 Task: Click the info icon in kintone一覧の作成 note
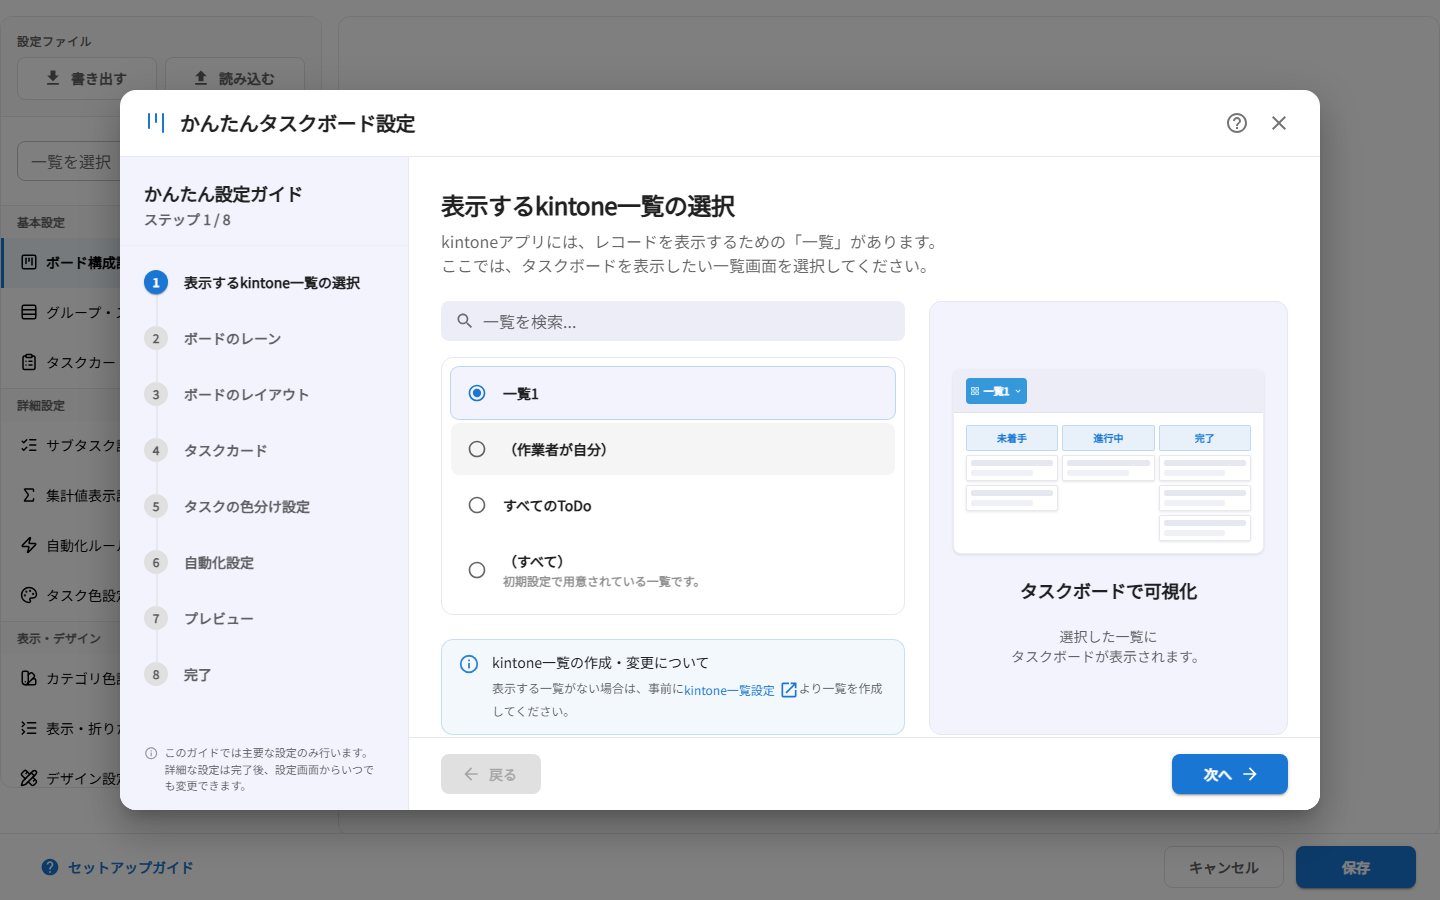point(469,664)
